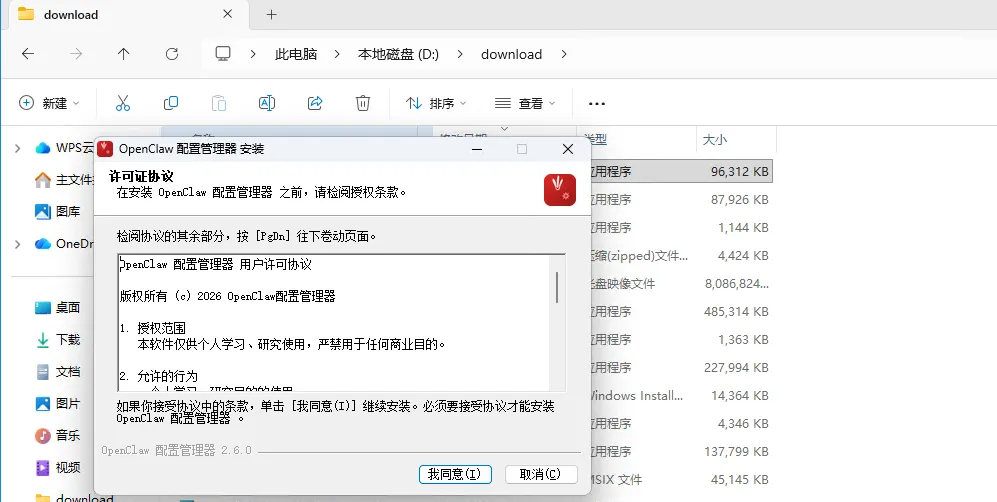
Task: Open 文档 in the sidebar
Action: click(58, 372)
